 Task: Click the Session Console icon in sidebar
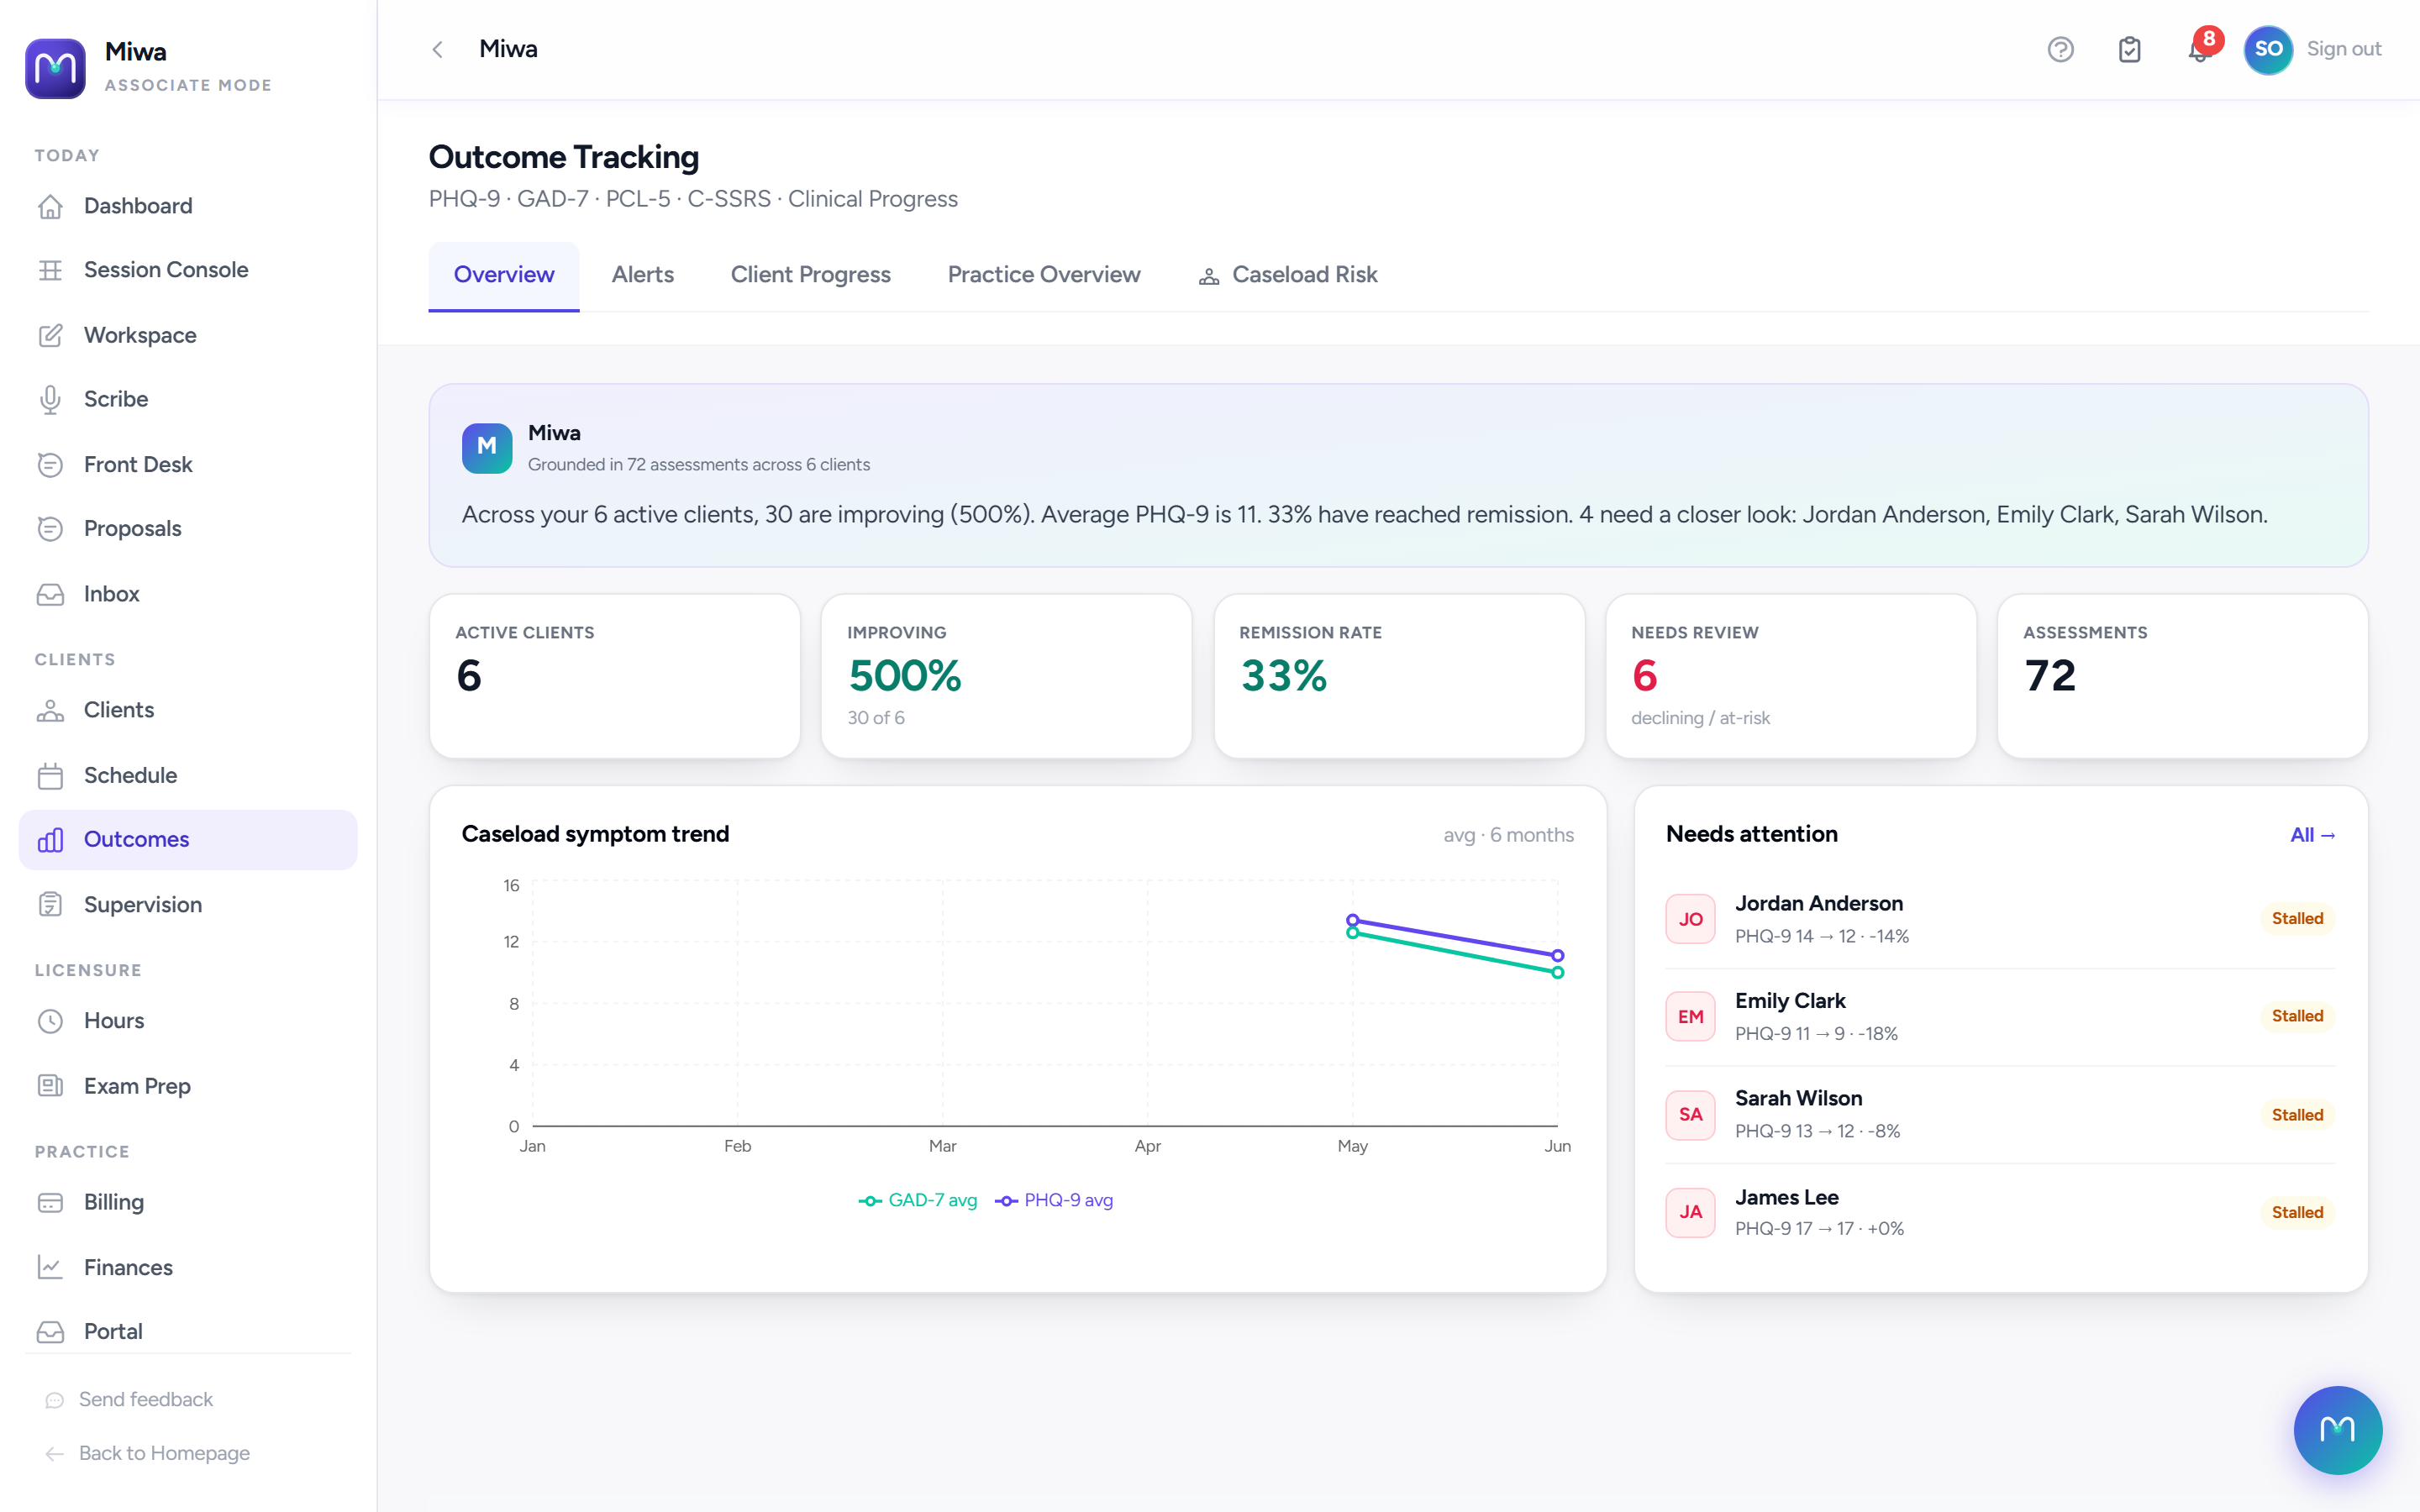50,270
